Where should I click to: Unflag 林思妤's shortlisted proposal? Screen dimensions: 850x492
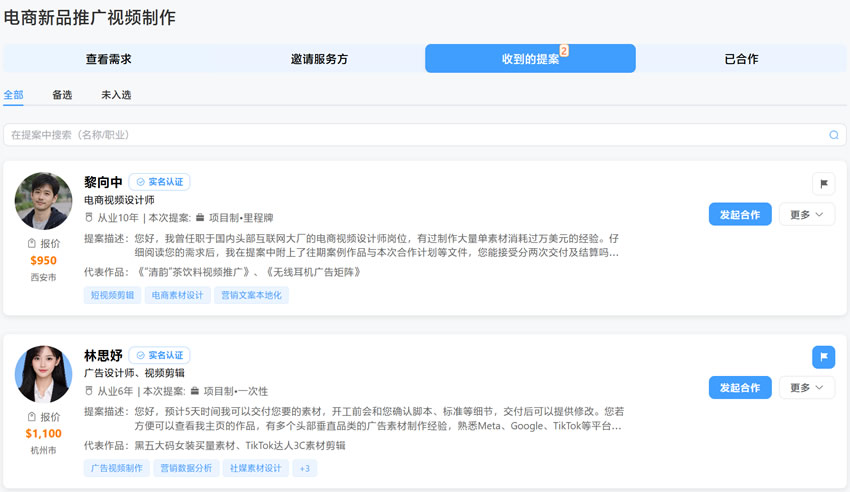click(x=823, y=357)
